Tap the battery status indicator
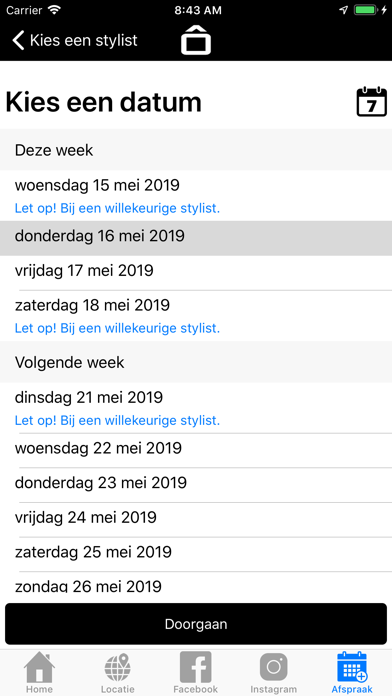The width and height of the screenshot is (392, 696). [365, 10]
